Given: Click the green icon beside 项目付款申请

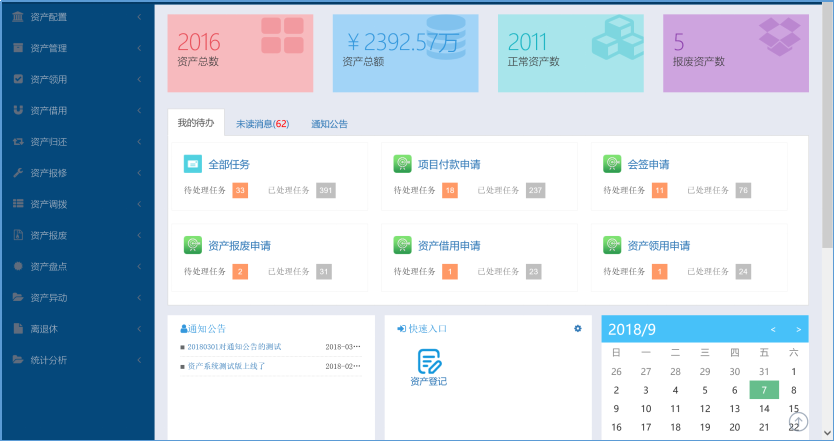Looking at the screenshot, I should coord(402,164).
